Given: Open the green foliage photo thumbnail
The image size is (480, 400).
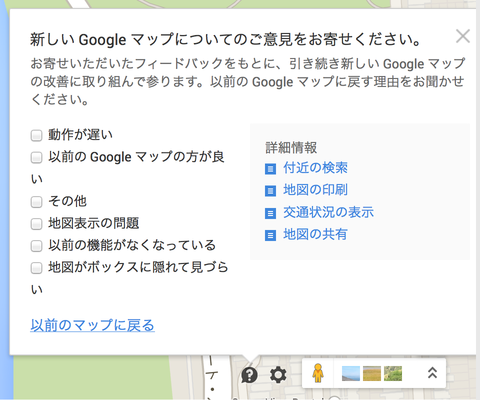Looking at the screenshot, I should click(393, 373).
